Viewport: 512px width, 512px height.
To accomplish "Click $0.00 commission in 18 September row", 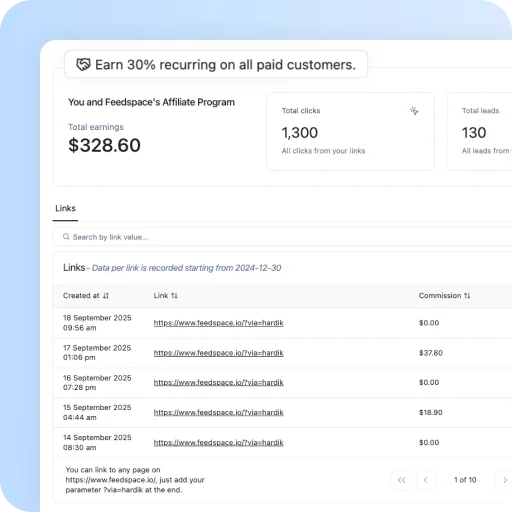I will (x=429, y=323).
